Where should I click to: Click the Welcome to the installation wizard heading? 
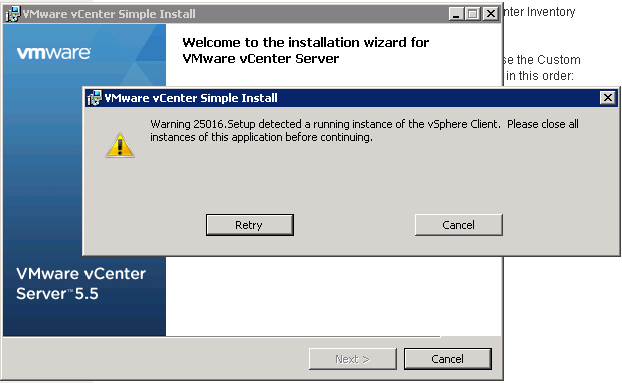tap(305, 50)
